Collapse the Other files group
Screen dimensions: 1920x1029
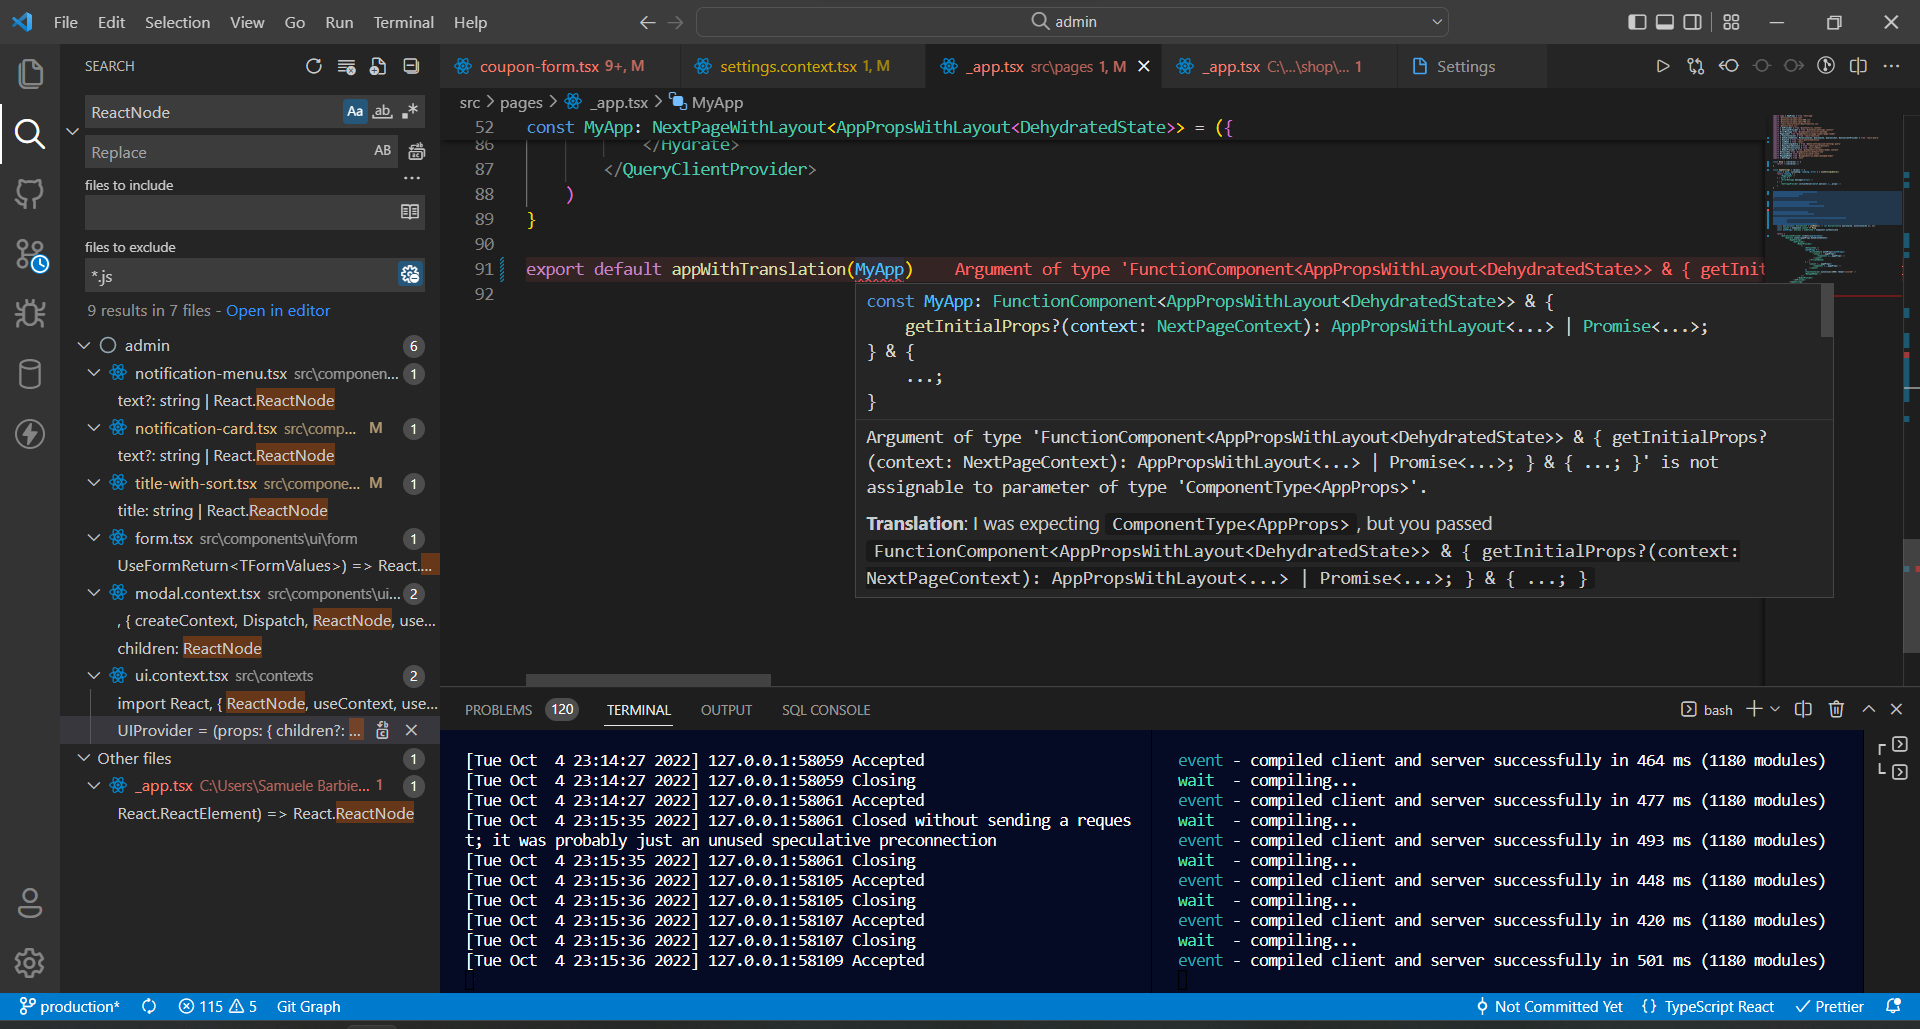(x=84, y=758)
